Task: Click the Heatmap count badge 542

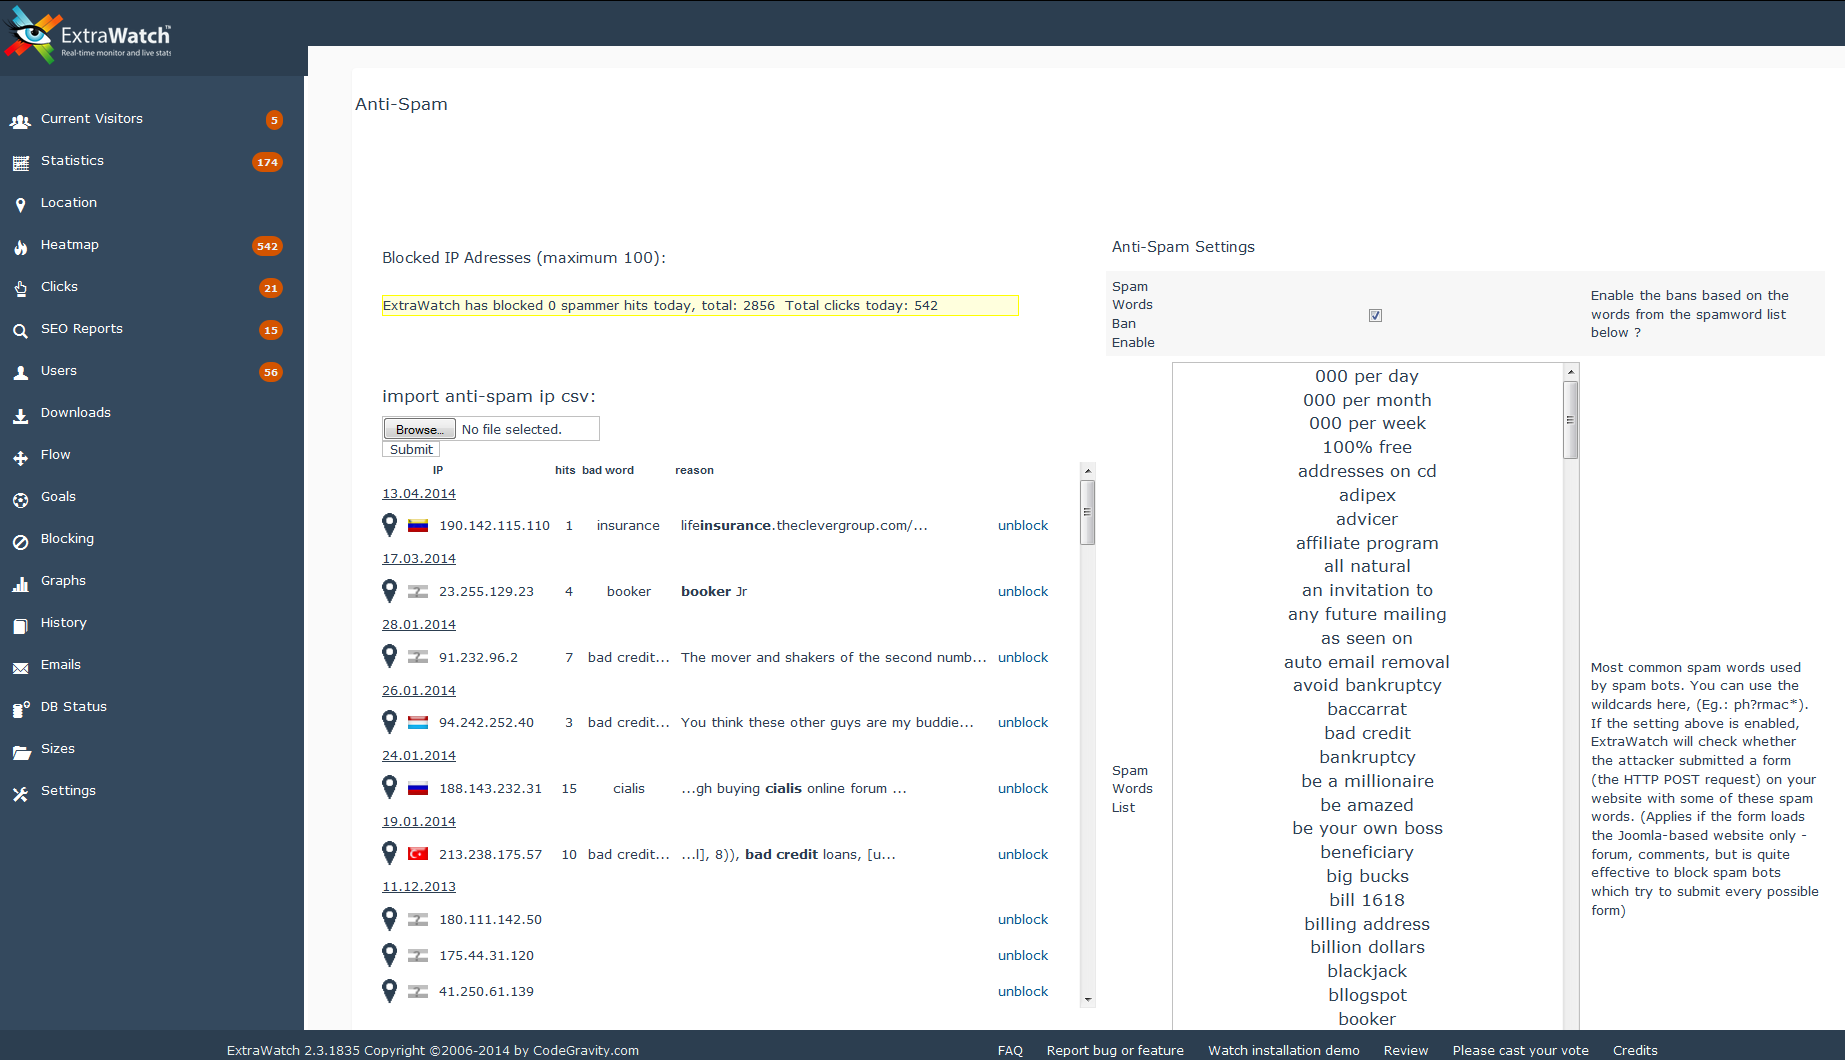Action: click(267, 246)
